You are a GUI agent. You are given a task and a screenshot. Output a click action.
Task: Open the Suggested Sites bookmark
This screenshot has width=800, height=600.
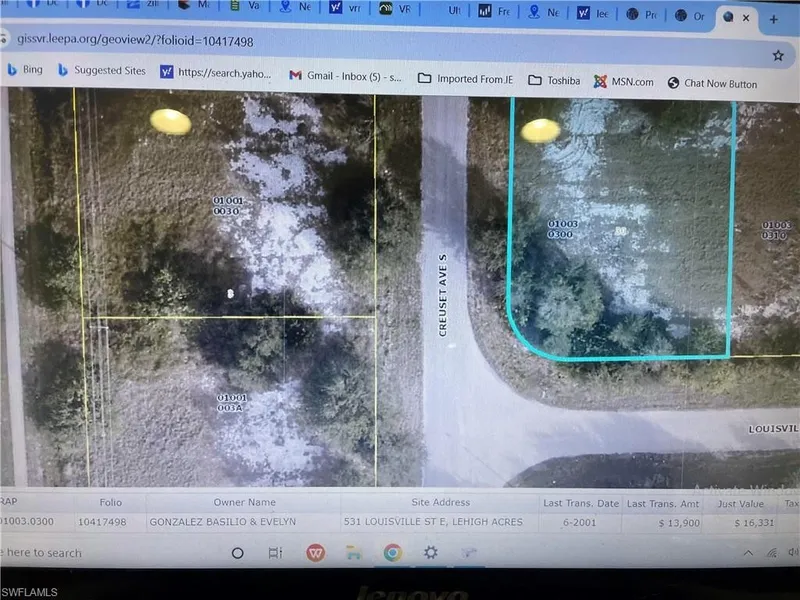coord(102,71)
